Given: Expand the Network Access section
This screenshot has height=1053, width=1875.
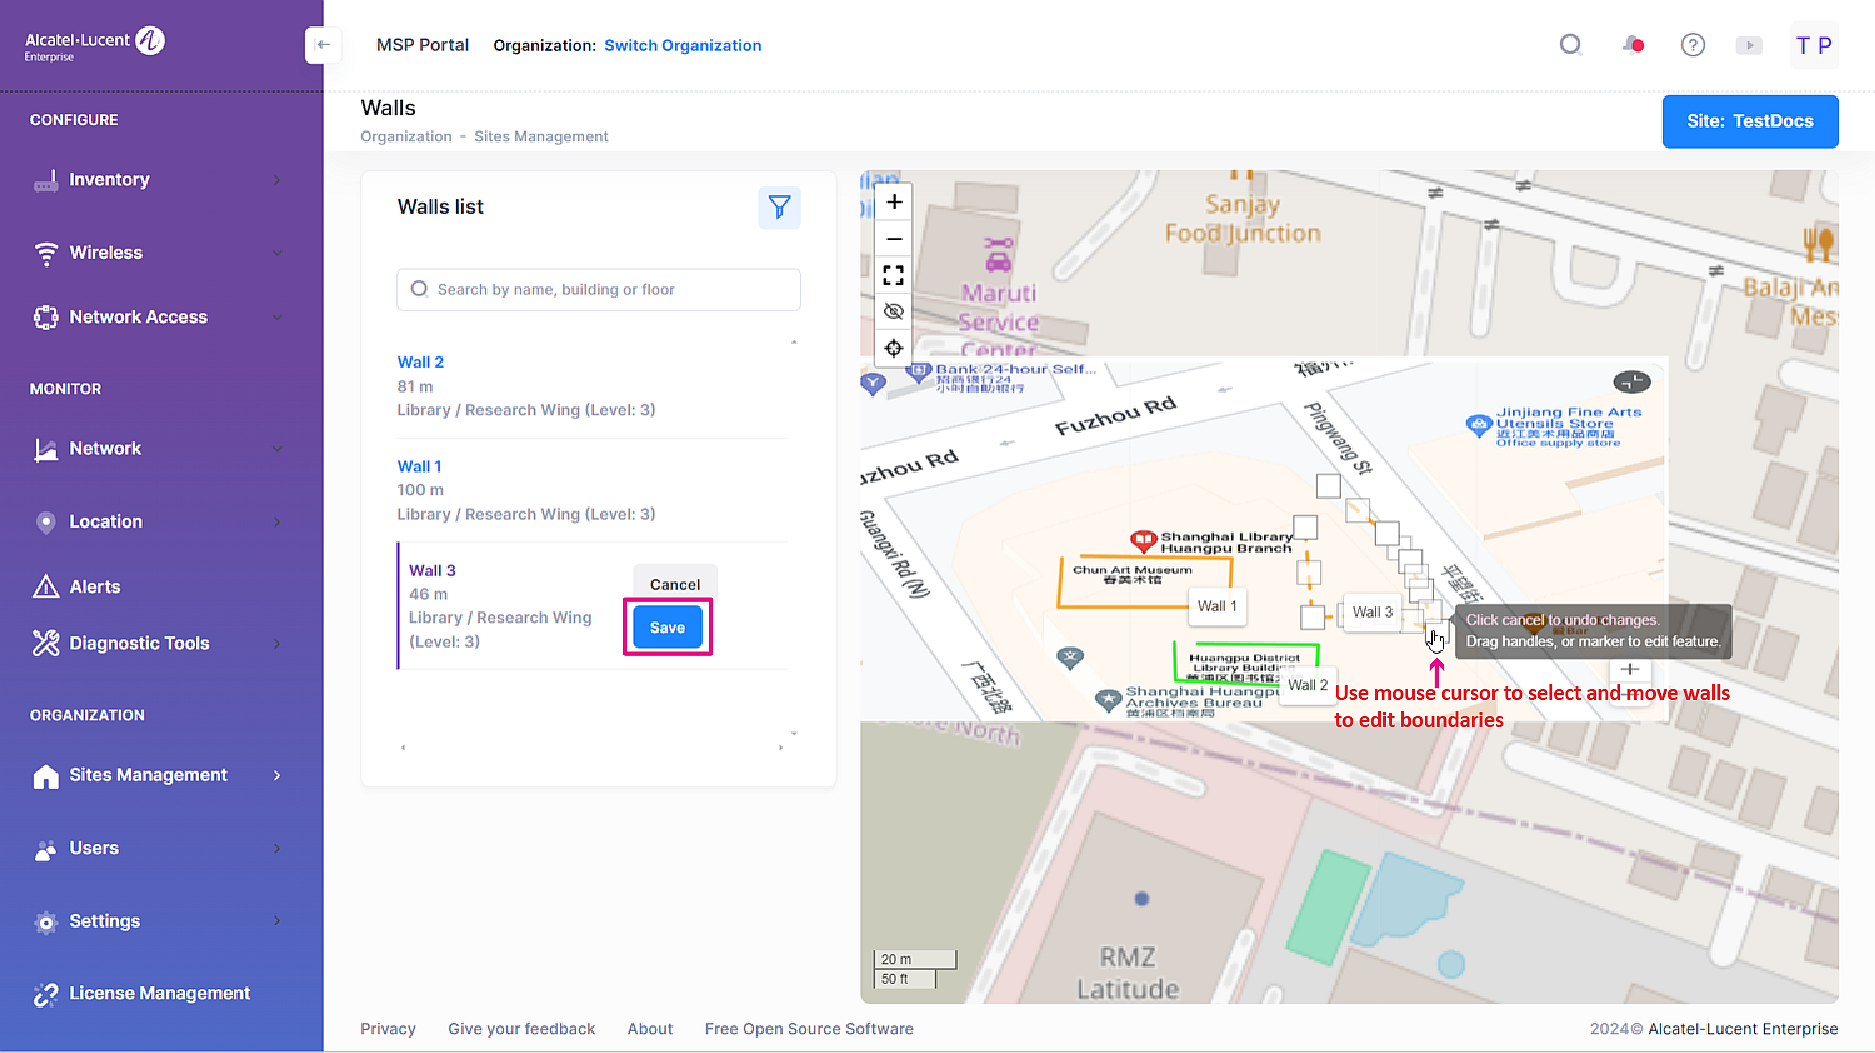Looking at the screenshot, I should [x=158, y=317].
